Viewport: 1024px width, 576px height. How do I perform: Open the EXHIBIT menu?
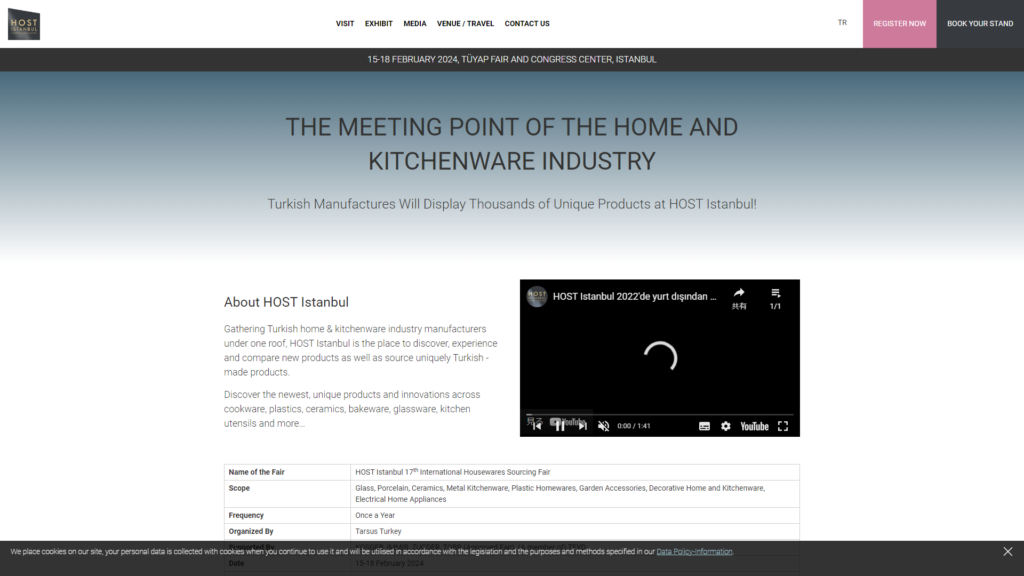(x=379, y=24)
